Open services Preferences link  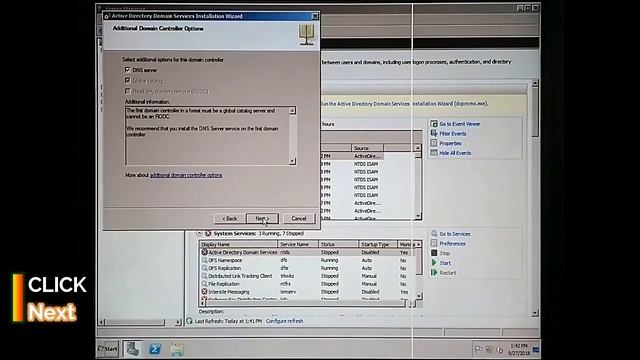(x=452, y=244)
